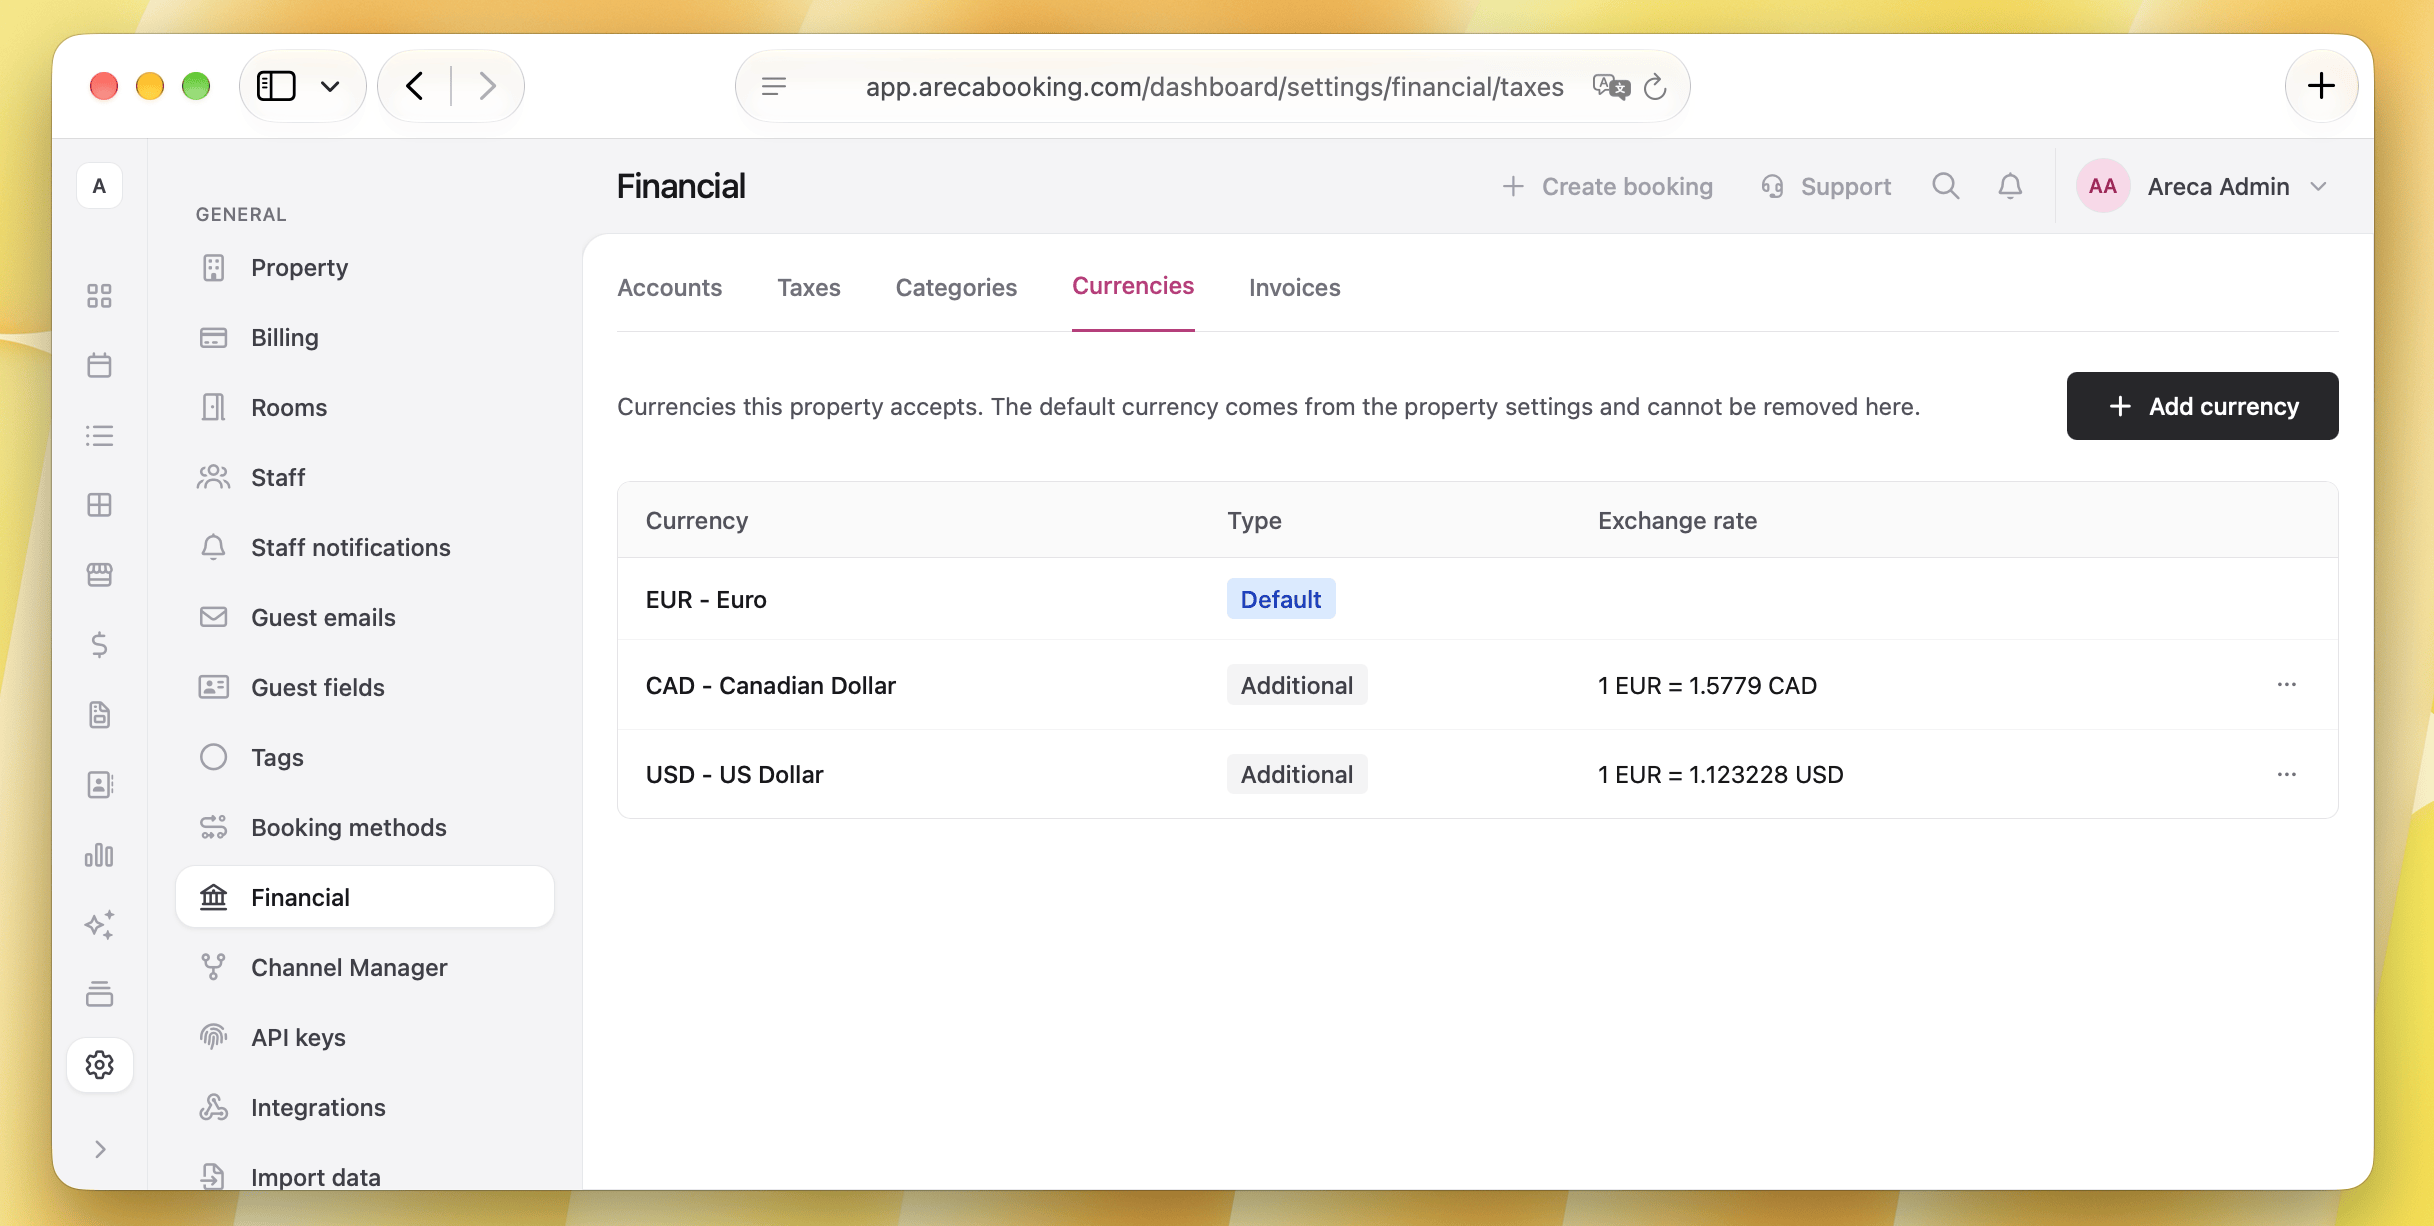This screenshot has height=1226, width=2434.
Task: Open Billing settings in sidebar
Action: (364, 337)
